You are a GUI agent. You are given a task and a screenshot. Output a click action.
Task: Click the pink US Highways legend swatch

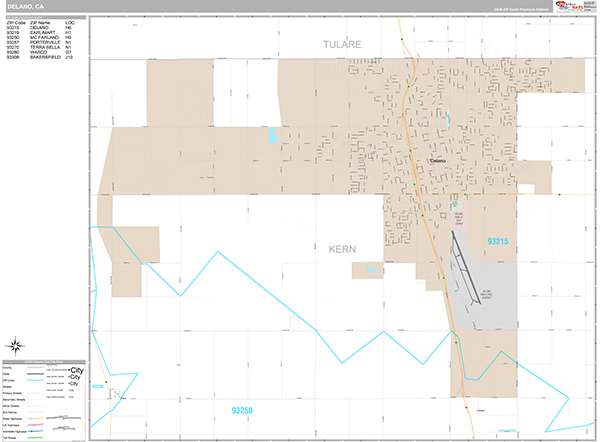point(35,425)
